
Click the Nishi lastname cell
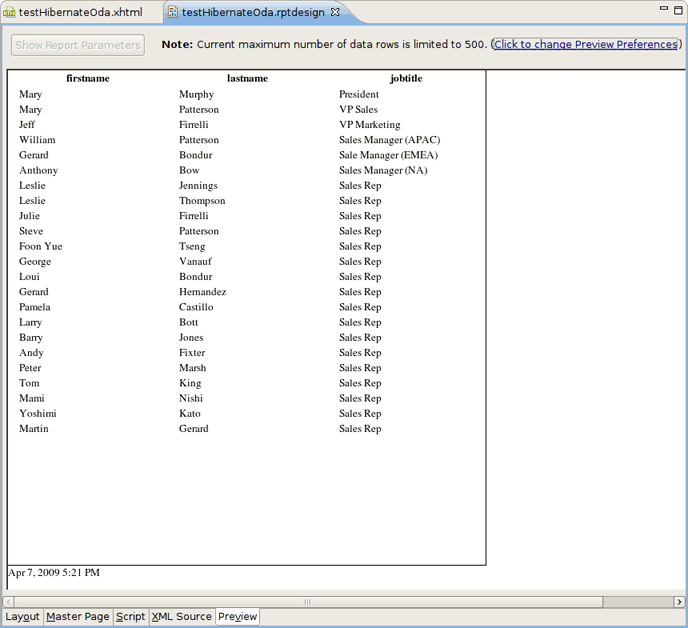pos(191,398)
